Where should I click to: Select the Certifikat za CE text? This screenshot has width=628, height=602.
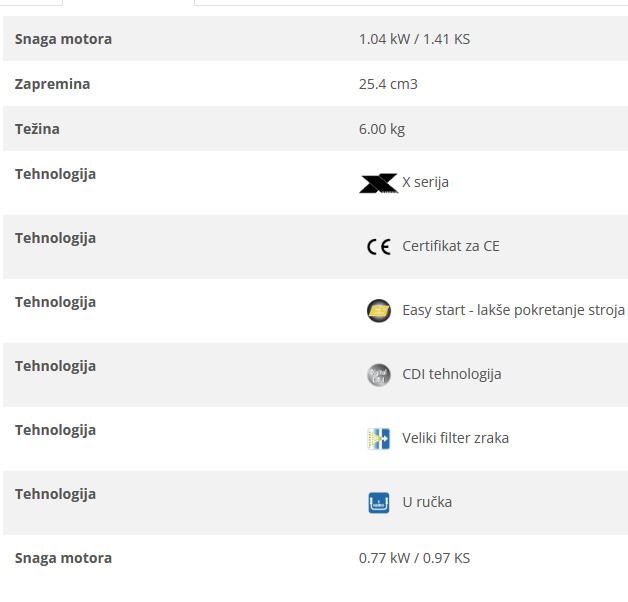pos(450,246)
